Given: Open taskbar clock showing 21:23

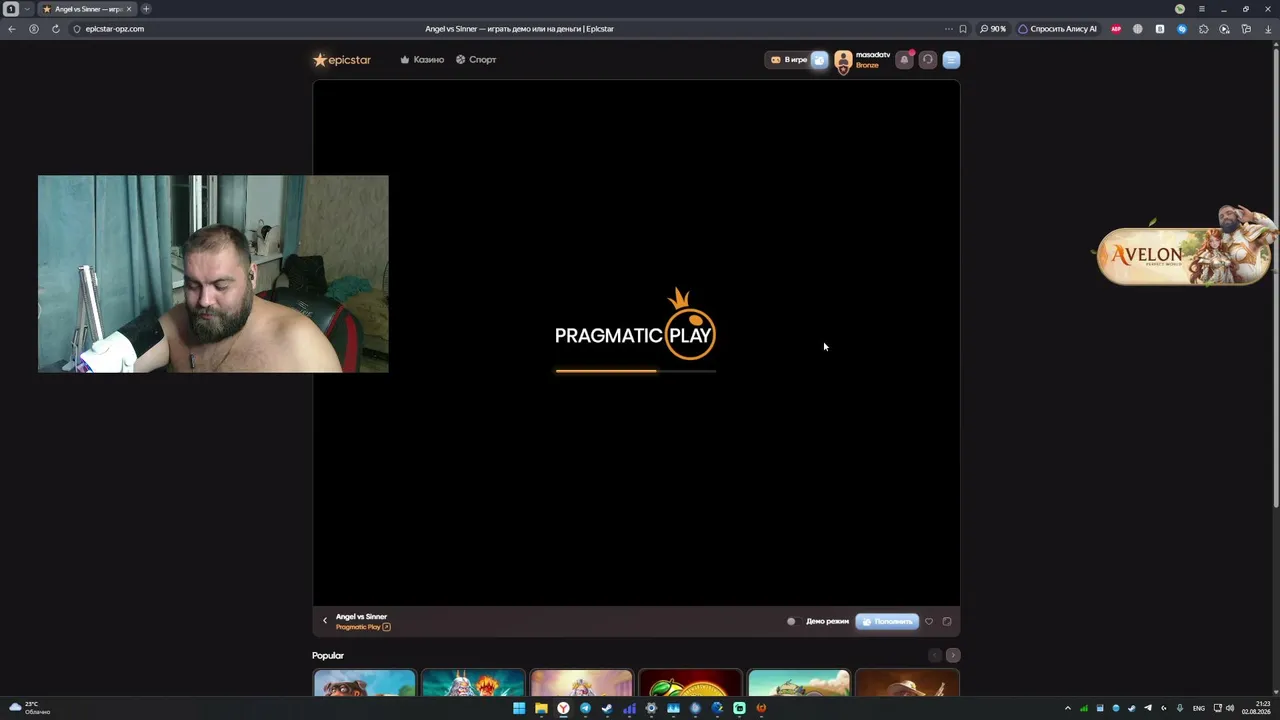Looking at the screenshot, I should point(1256,708).
